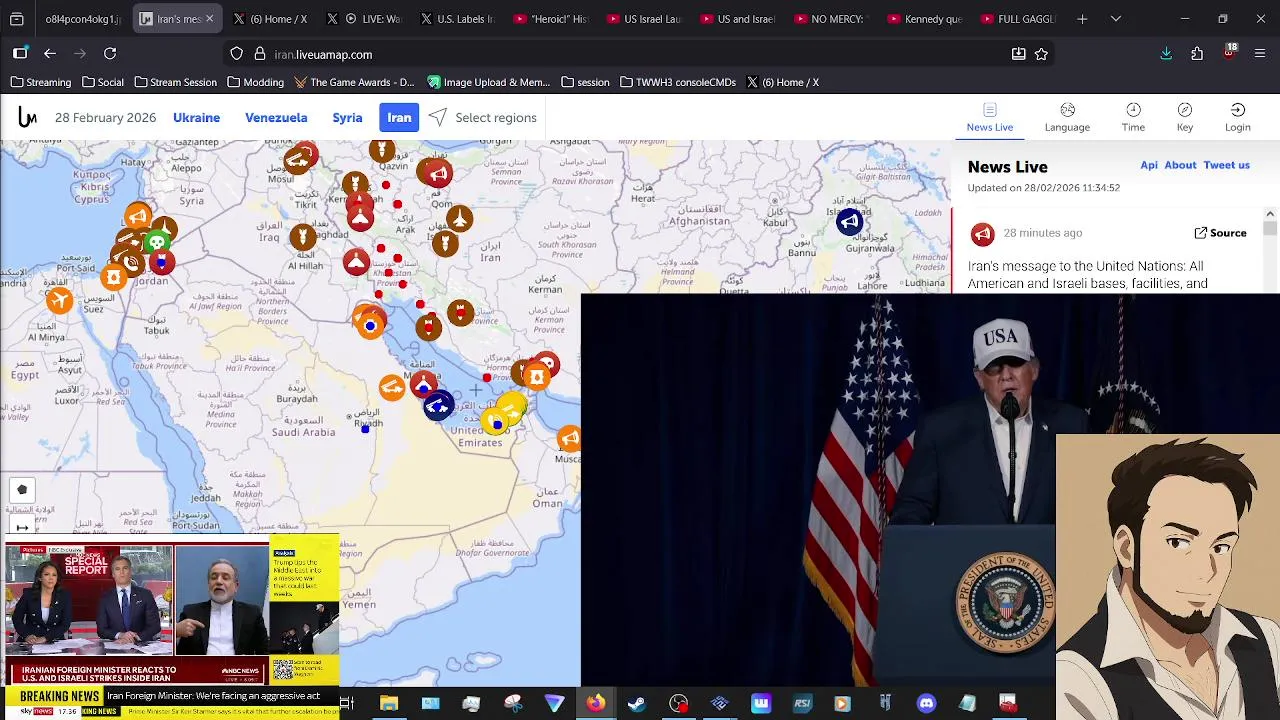This screenshot has width=1280, height=720.
Task: Expand the Stream Session bookmarks folder
Action: tap(175, 82)
